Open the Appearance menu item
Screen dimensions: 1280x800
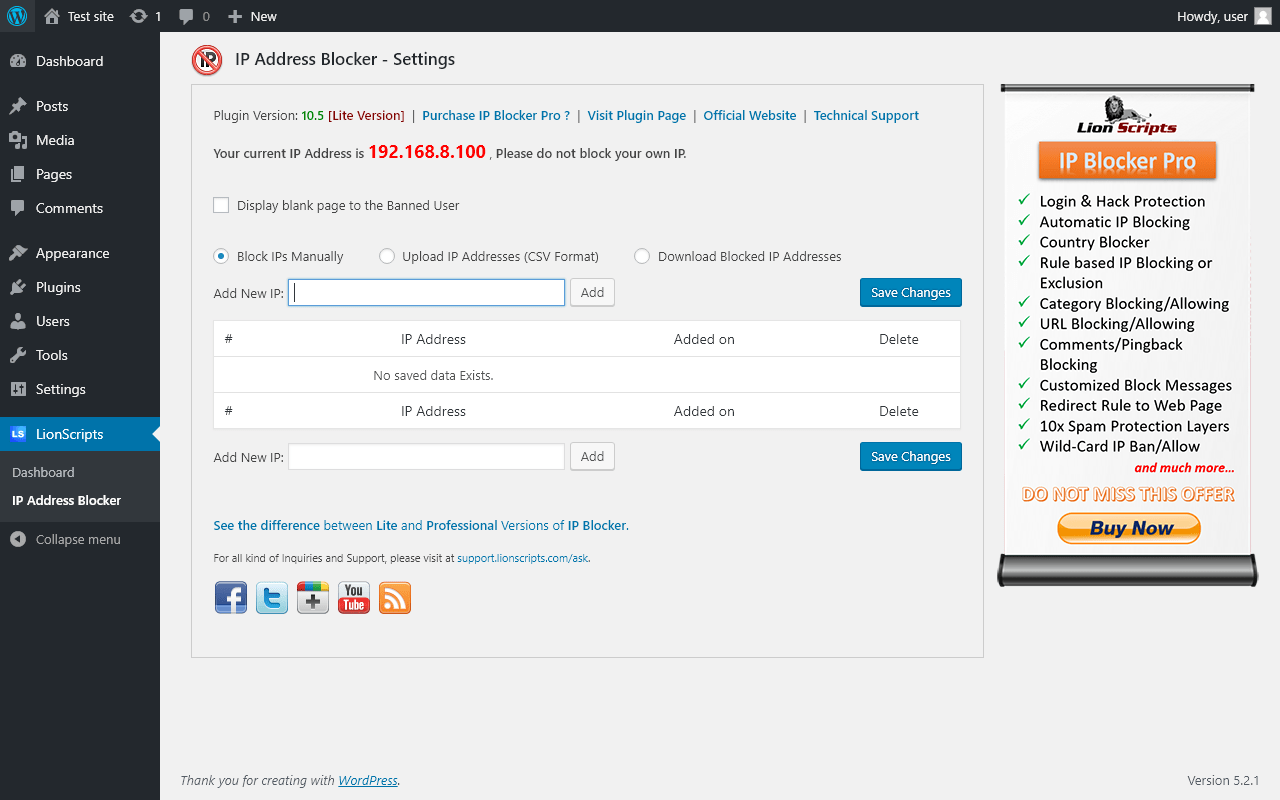(80, 253)
